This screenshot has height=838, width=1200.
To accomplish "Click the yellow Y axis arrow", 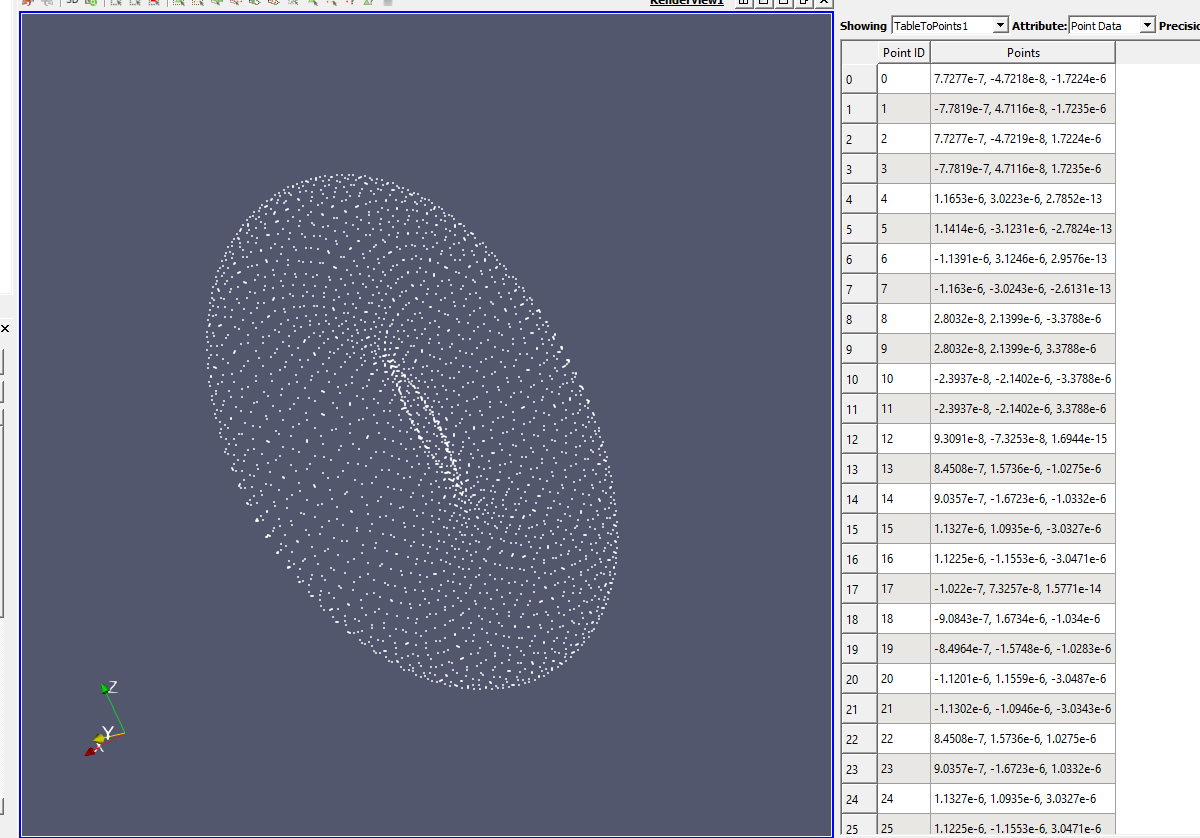I will click(x=100, y=738).
